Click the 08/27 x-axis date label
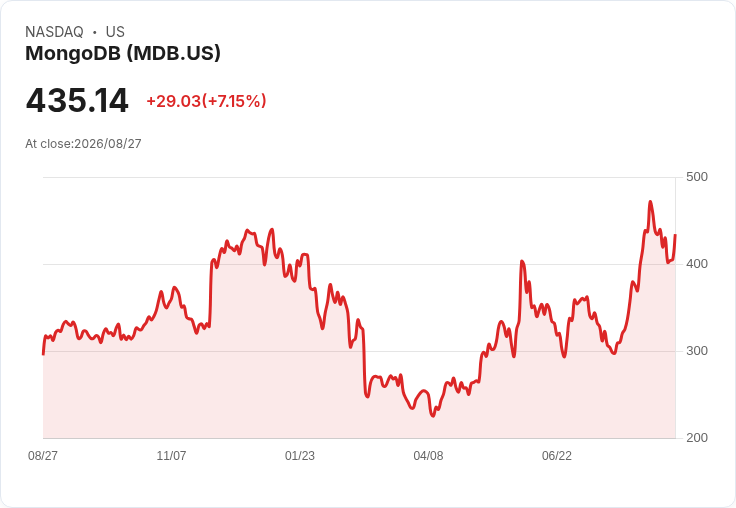736x508 pixels. click(43, 455)
